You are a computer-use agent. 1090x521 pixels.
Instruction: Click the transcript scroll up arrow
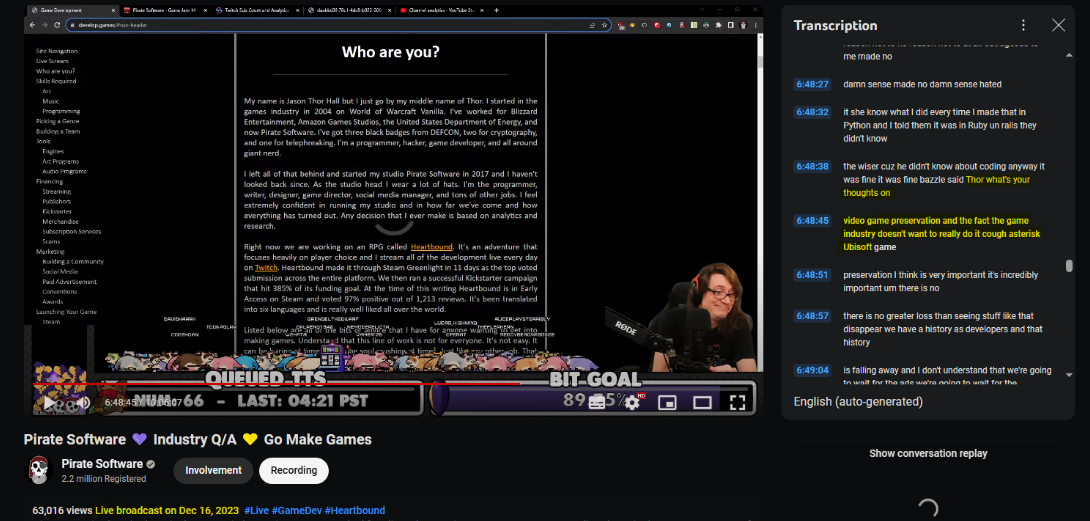click(1069, 56)
